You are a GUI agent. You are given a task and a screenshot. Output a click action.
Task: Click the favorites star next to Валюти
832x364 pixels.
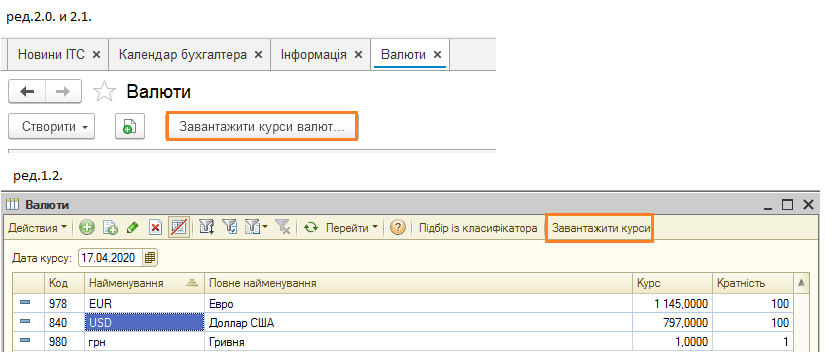pos(105,92)
